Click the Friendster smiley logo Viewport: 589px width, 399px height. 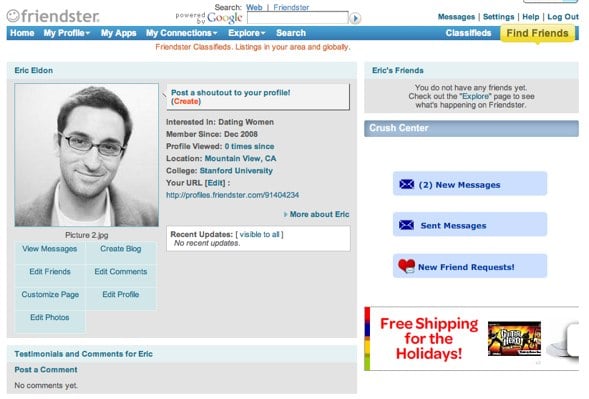click(x=13, y=16)
